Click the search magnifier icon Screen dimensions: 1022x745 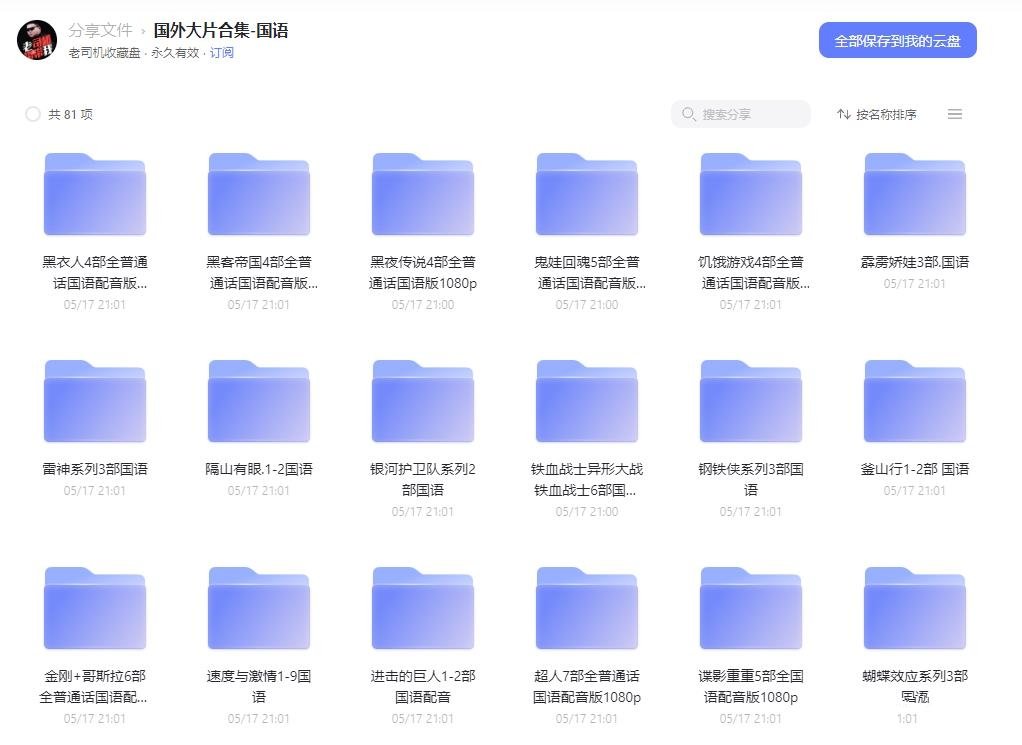[x=687, y=114]
